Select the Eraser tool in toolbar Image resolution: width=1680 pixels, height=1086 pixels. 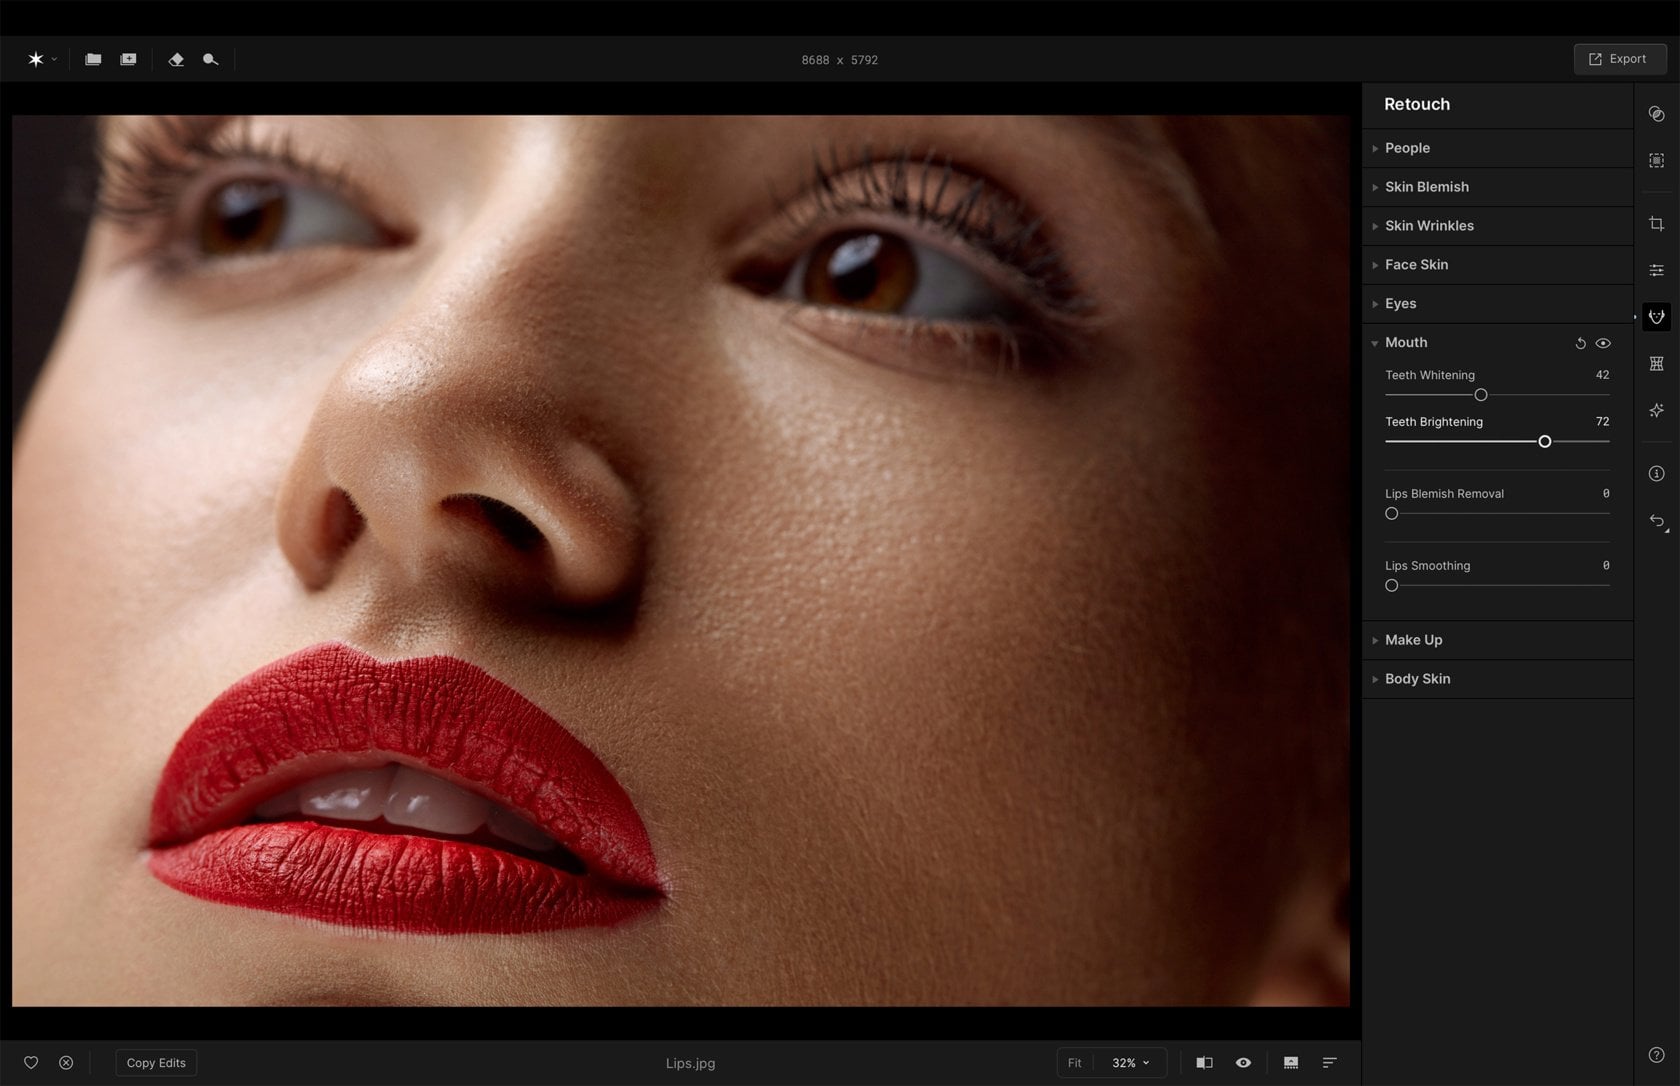[176, 60]
